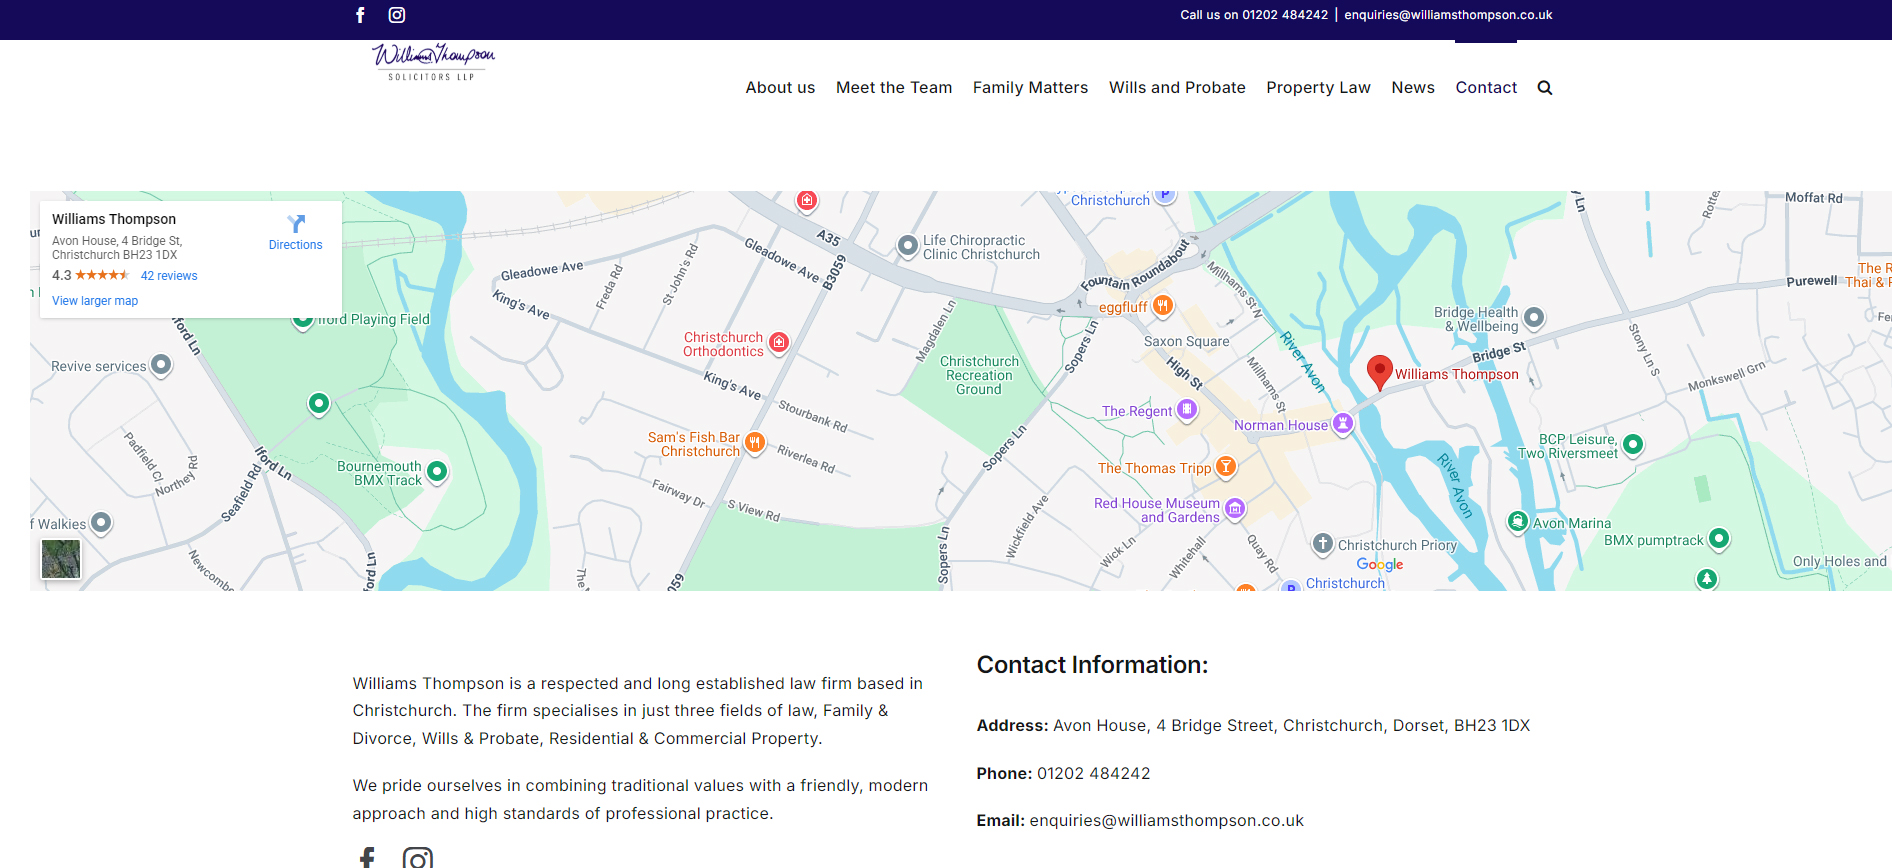The image size is (1892, 868).
Task: Open the Instagram icon in top bar
Action: (x=397, y=15)
